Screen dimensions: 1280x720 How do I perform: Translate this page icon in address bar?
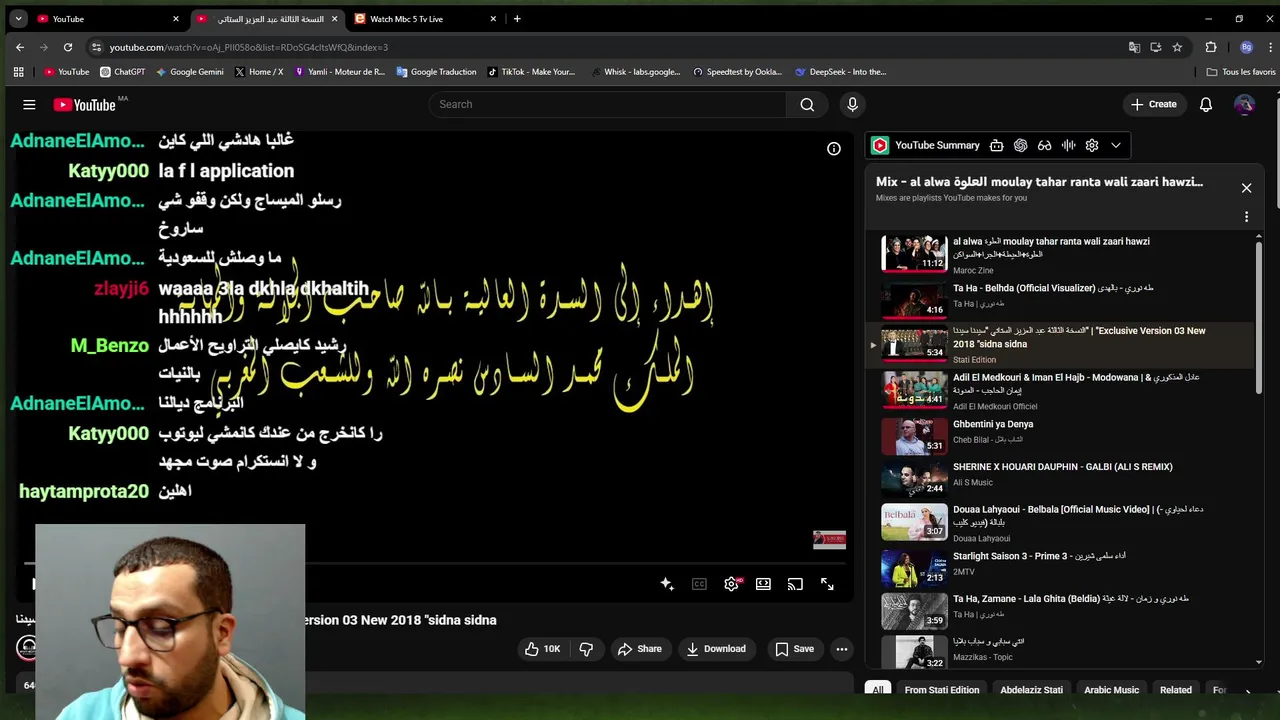1134,47
